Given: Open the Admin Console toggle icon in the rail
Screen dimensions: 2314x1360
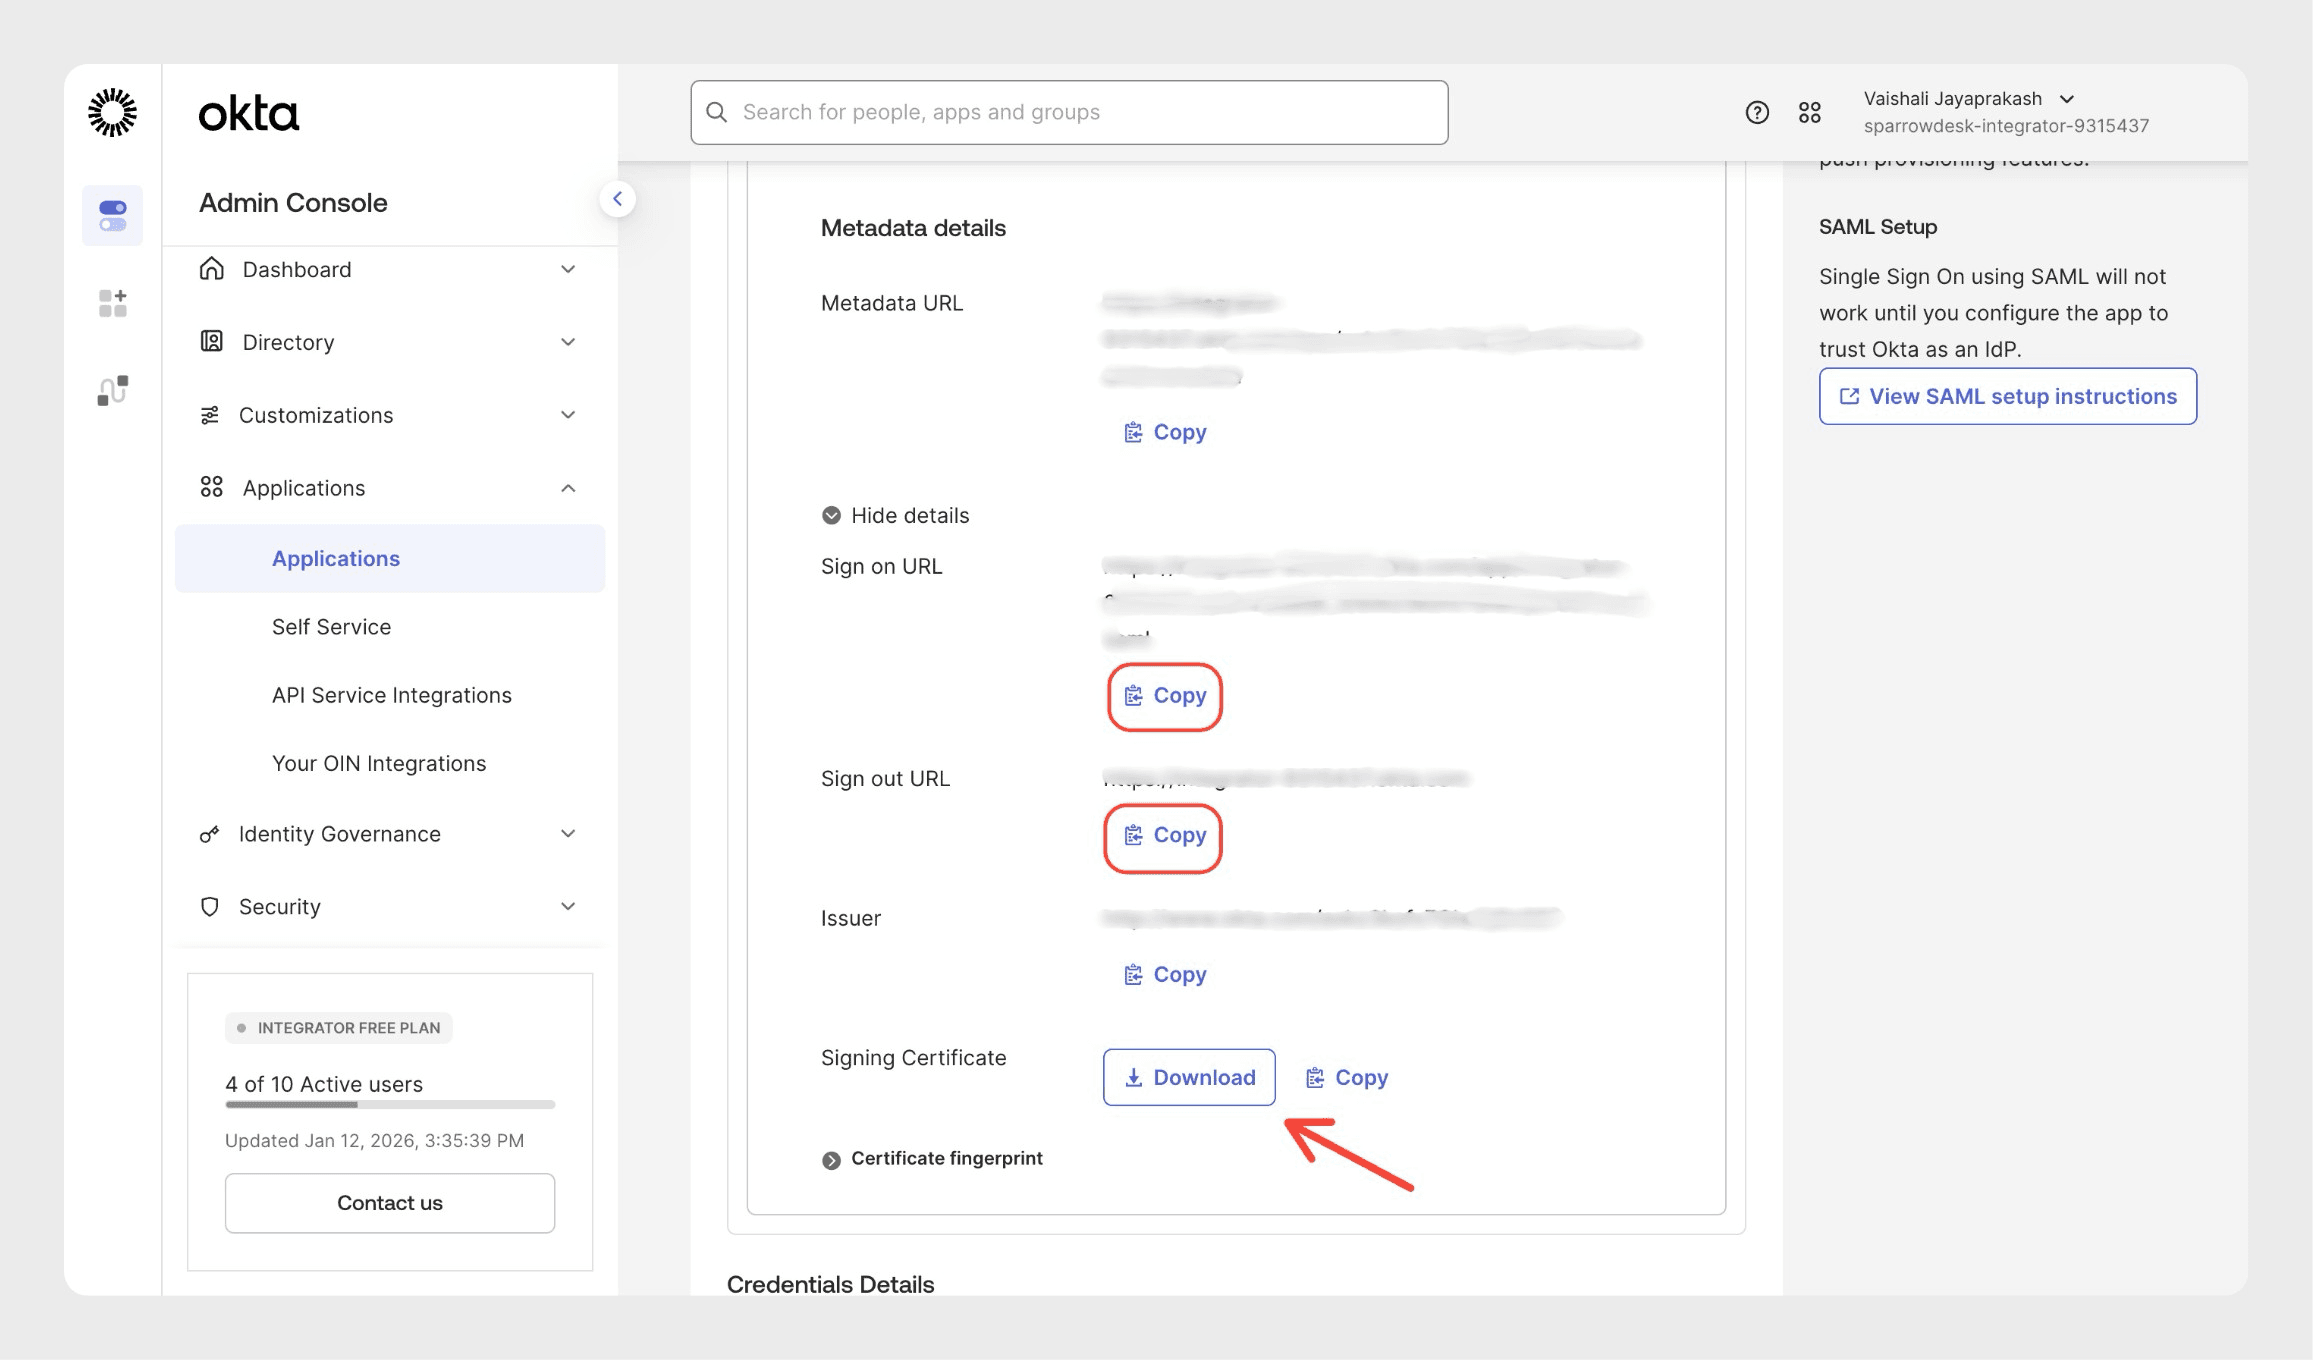Looking at the screenshot, I should tap(112, 215).
